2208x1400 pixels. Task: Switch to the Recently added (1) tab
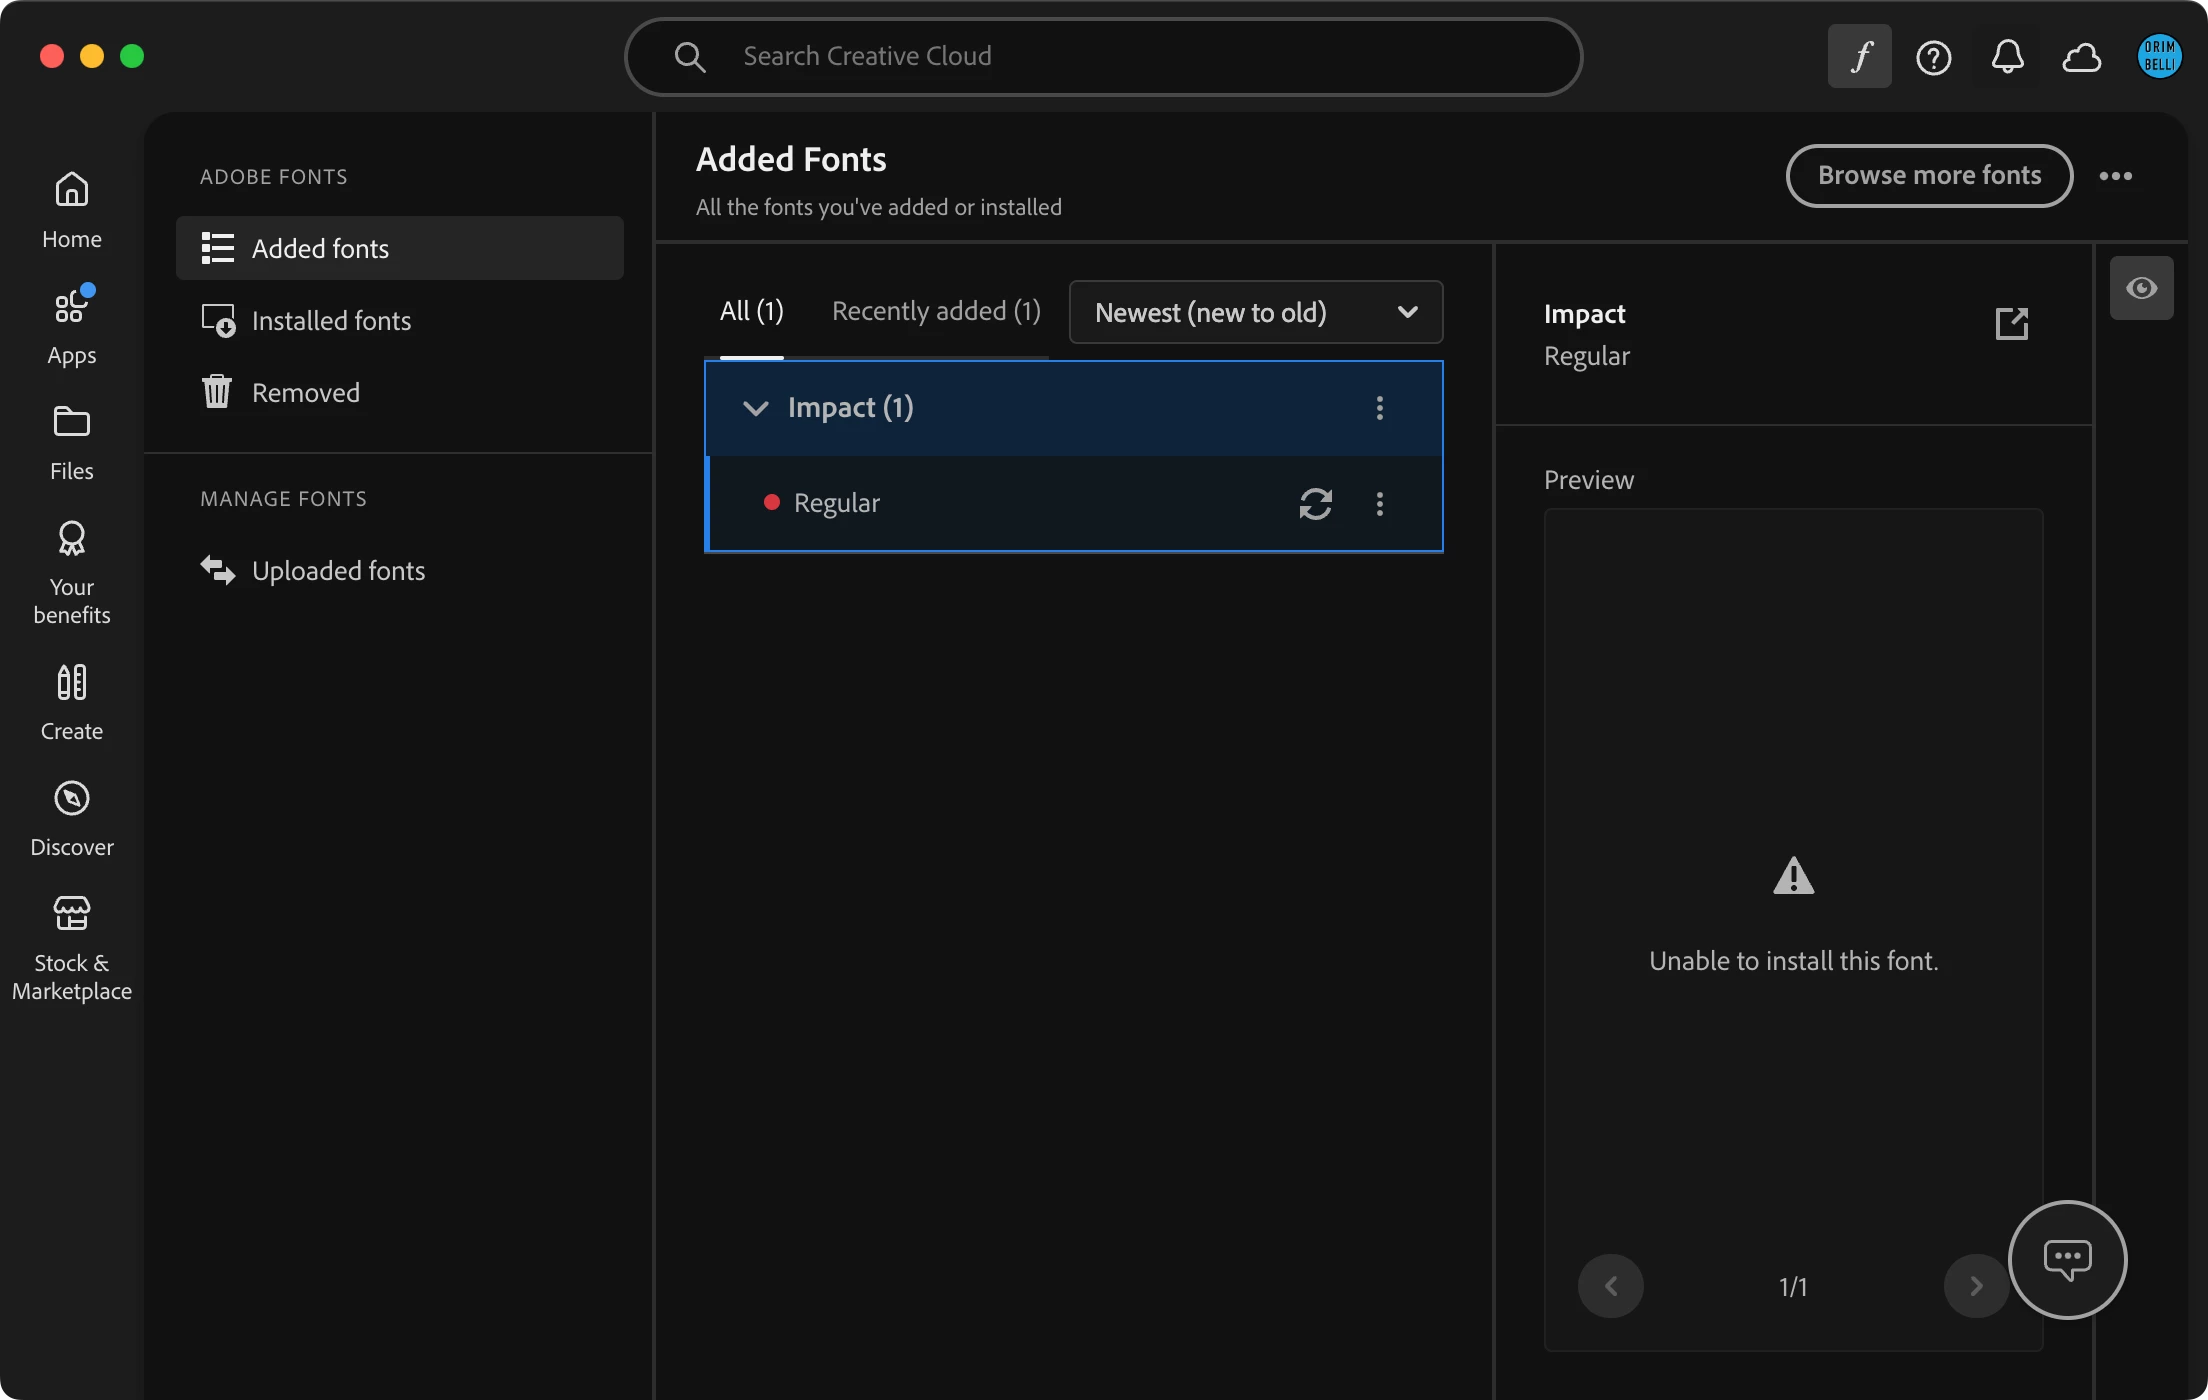tap(936, 311)
